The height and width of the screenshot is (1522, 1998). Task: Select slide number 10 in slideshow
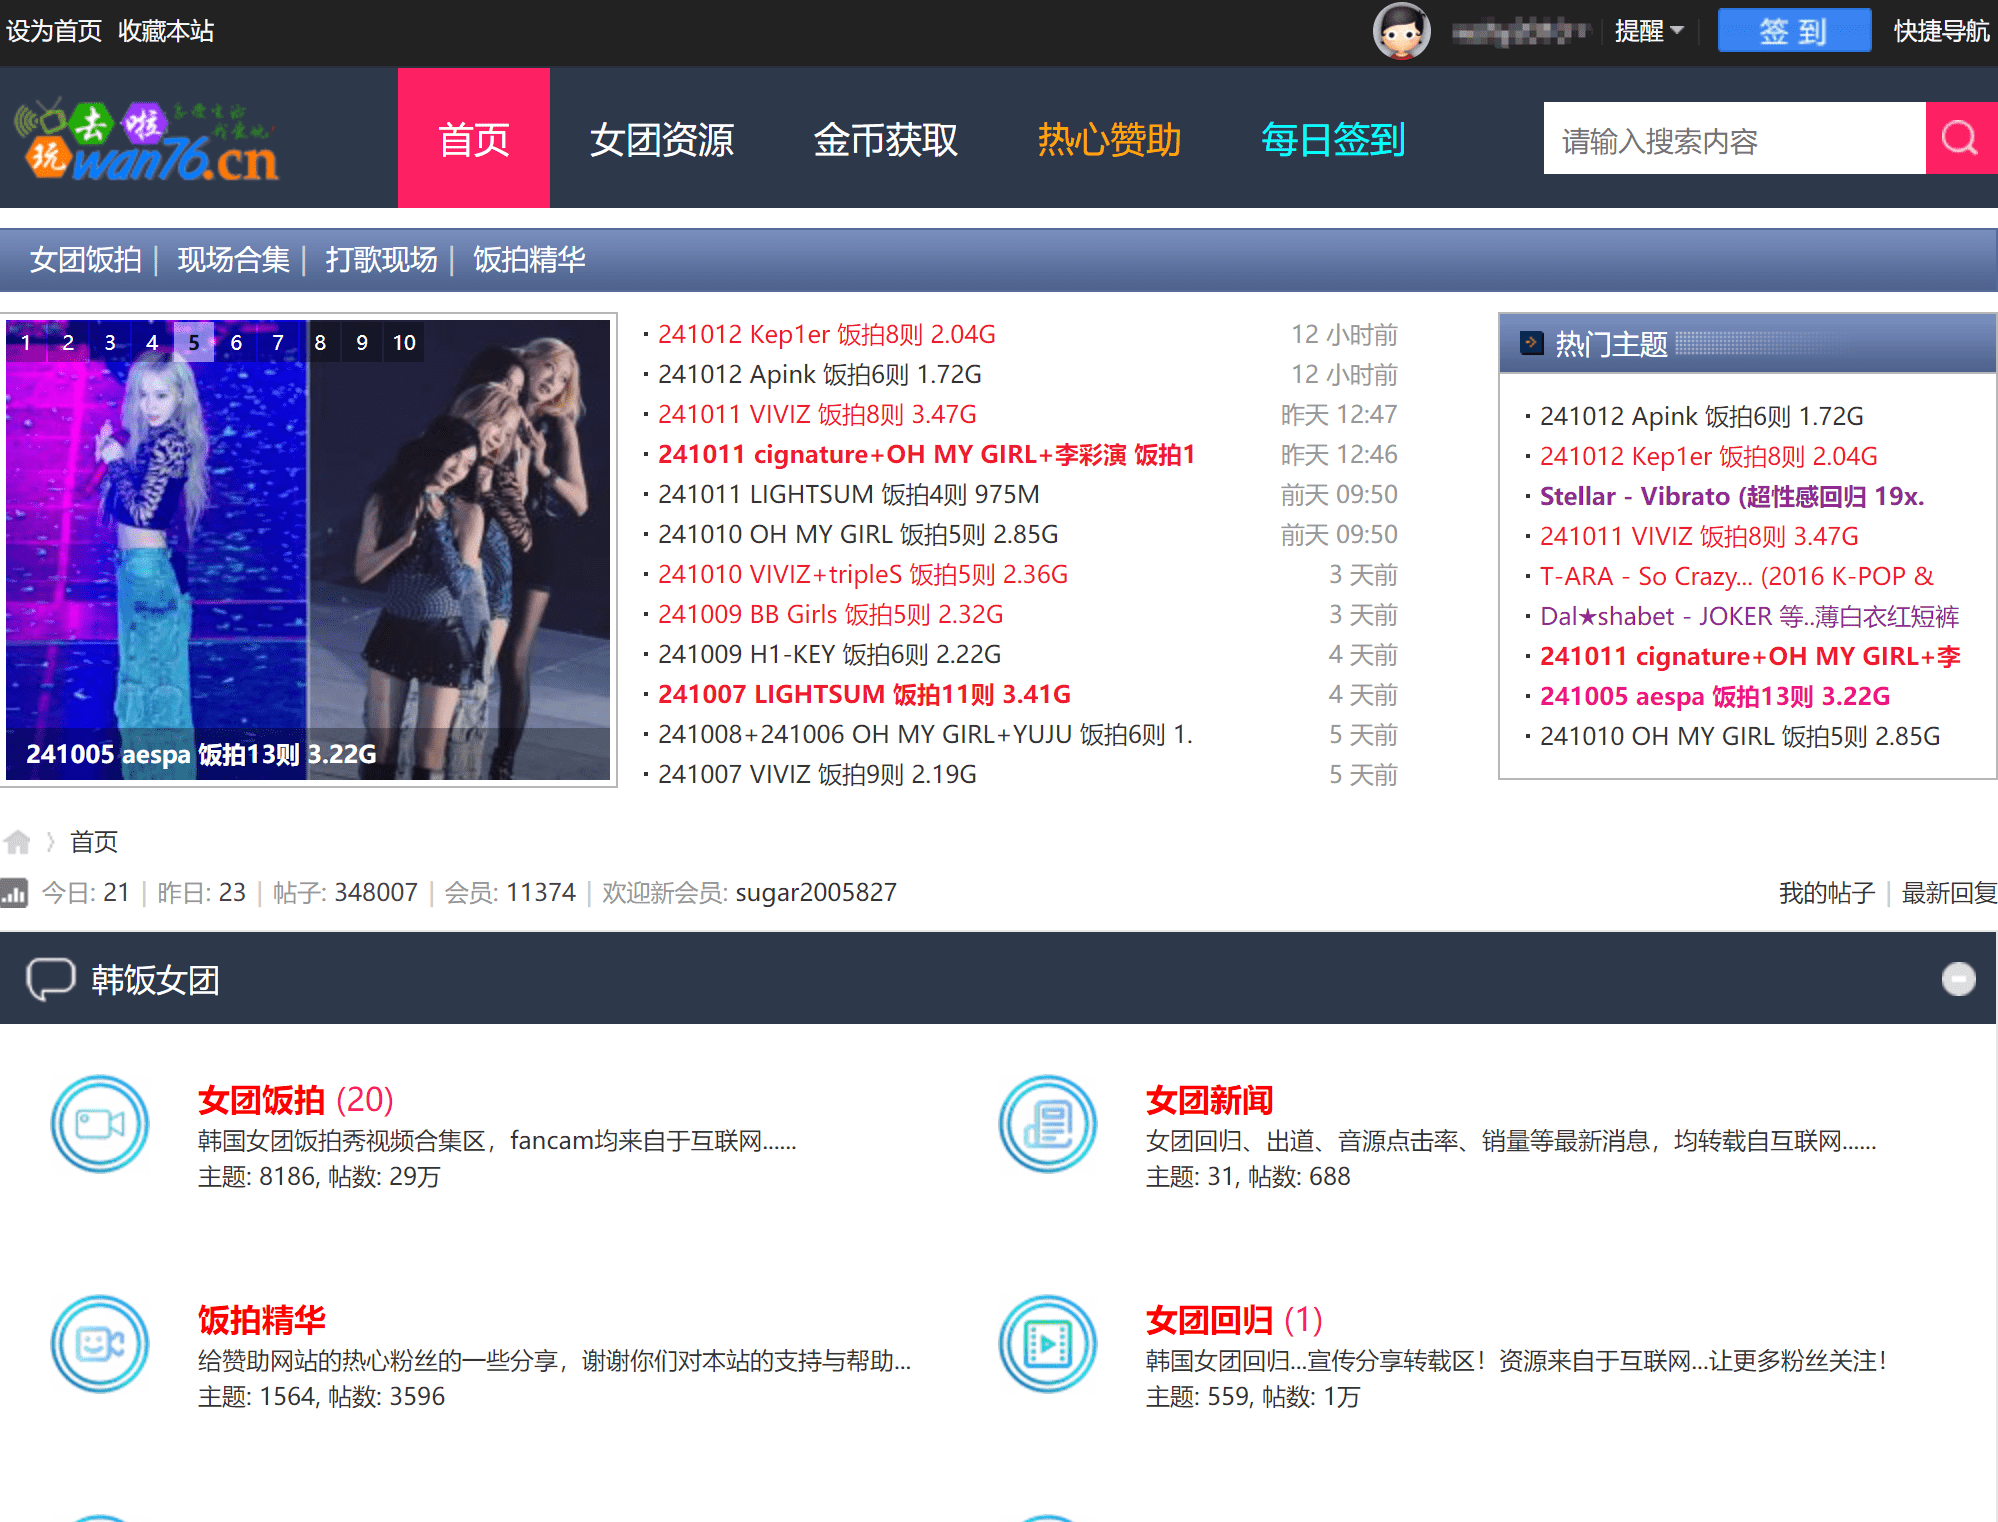pyautogui.click(x=404, y=342)
